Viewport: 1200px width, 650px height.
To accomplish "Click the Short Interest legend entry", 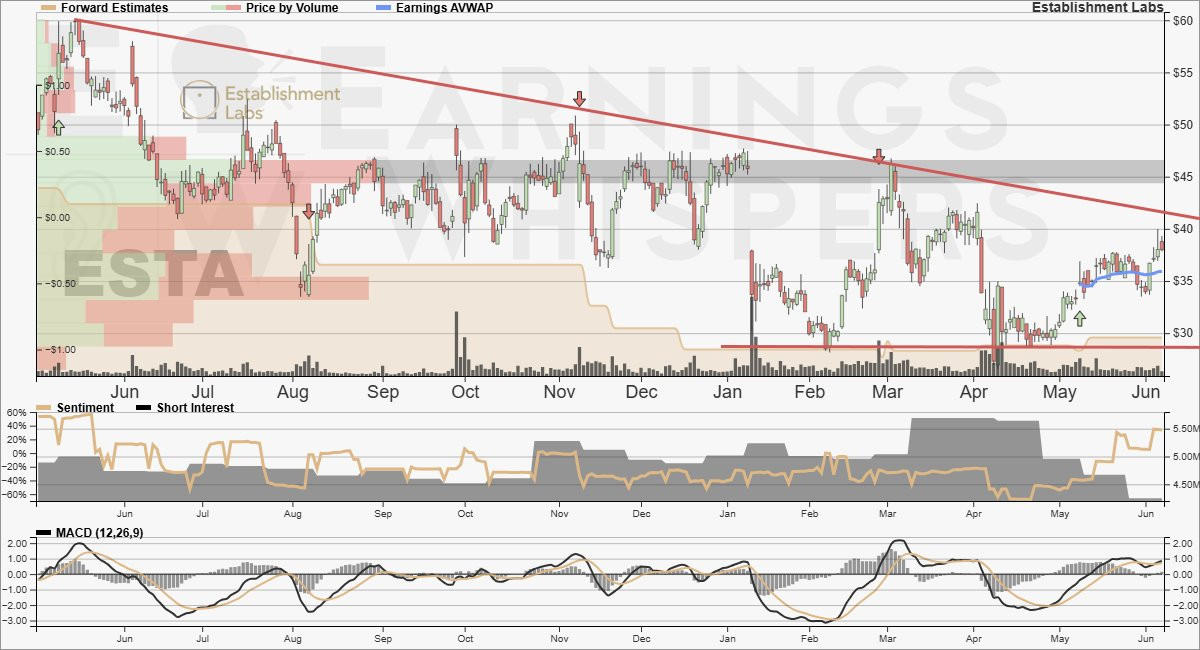I will click(x=184, y=407).
